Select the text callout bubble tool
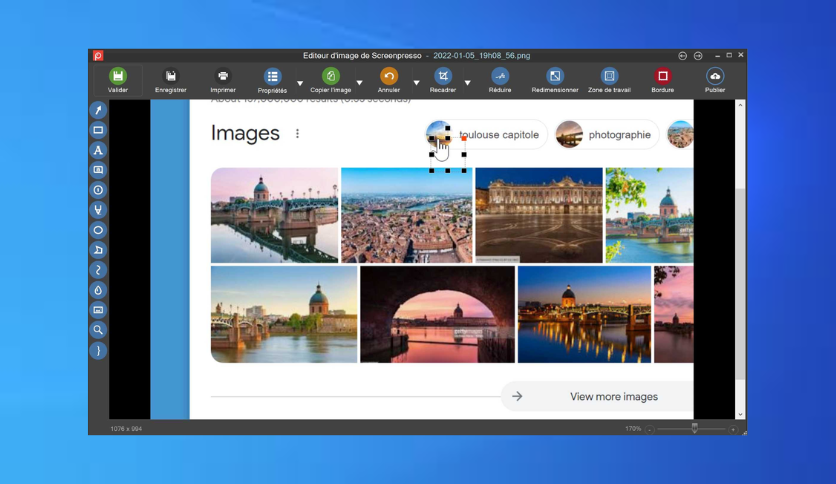836x484 pixels. point(98,170)
